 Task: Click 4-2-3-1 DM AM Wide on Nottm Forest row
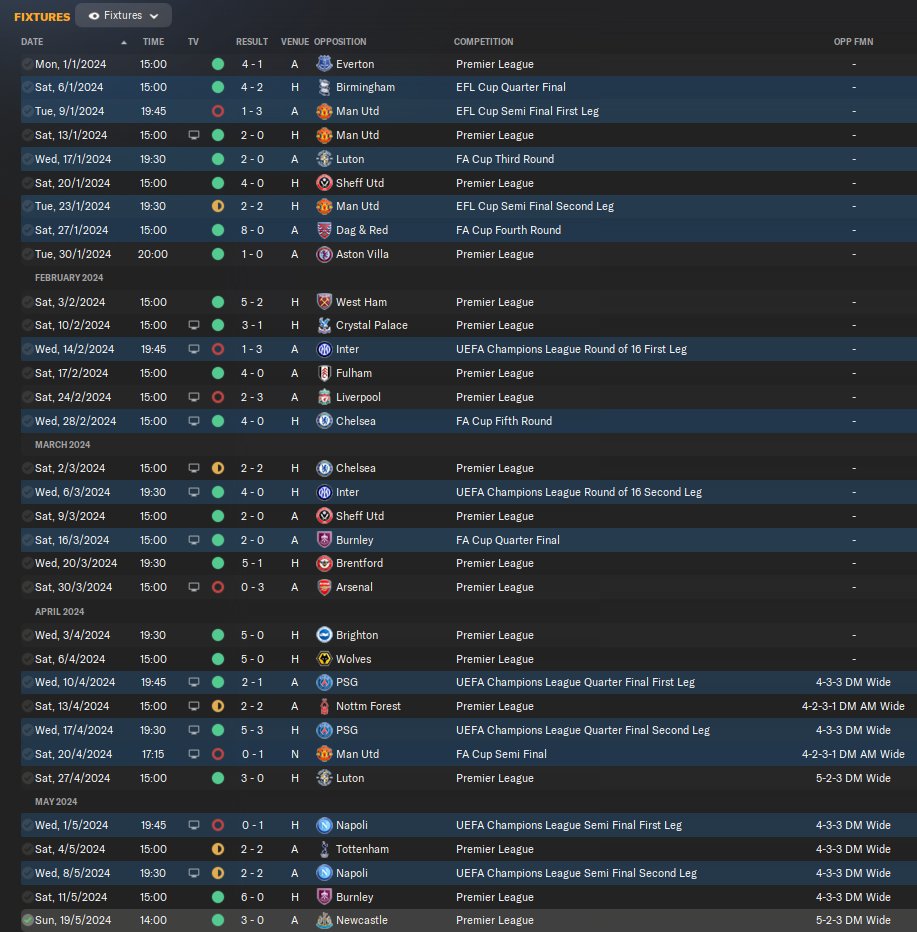tap(853, 706)
